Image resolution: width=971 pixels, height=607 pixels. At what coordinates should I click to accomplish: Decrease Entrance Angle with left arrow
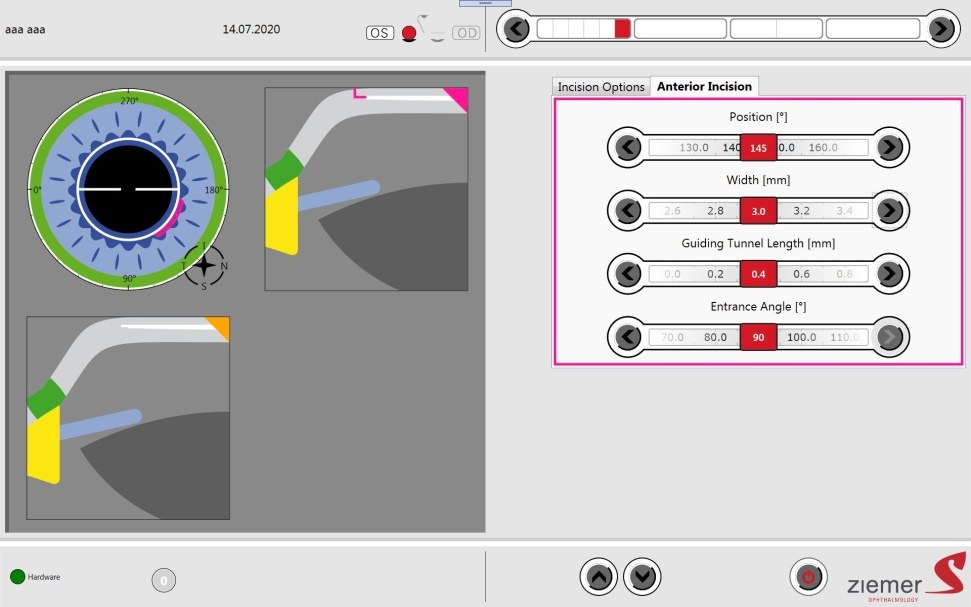[x=628, y=337]
